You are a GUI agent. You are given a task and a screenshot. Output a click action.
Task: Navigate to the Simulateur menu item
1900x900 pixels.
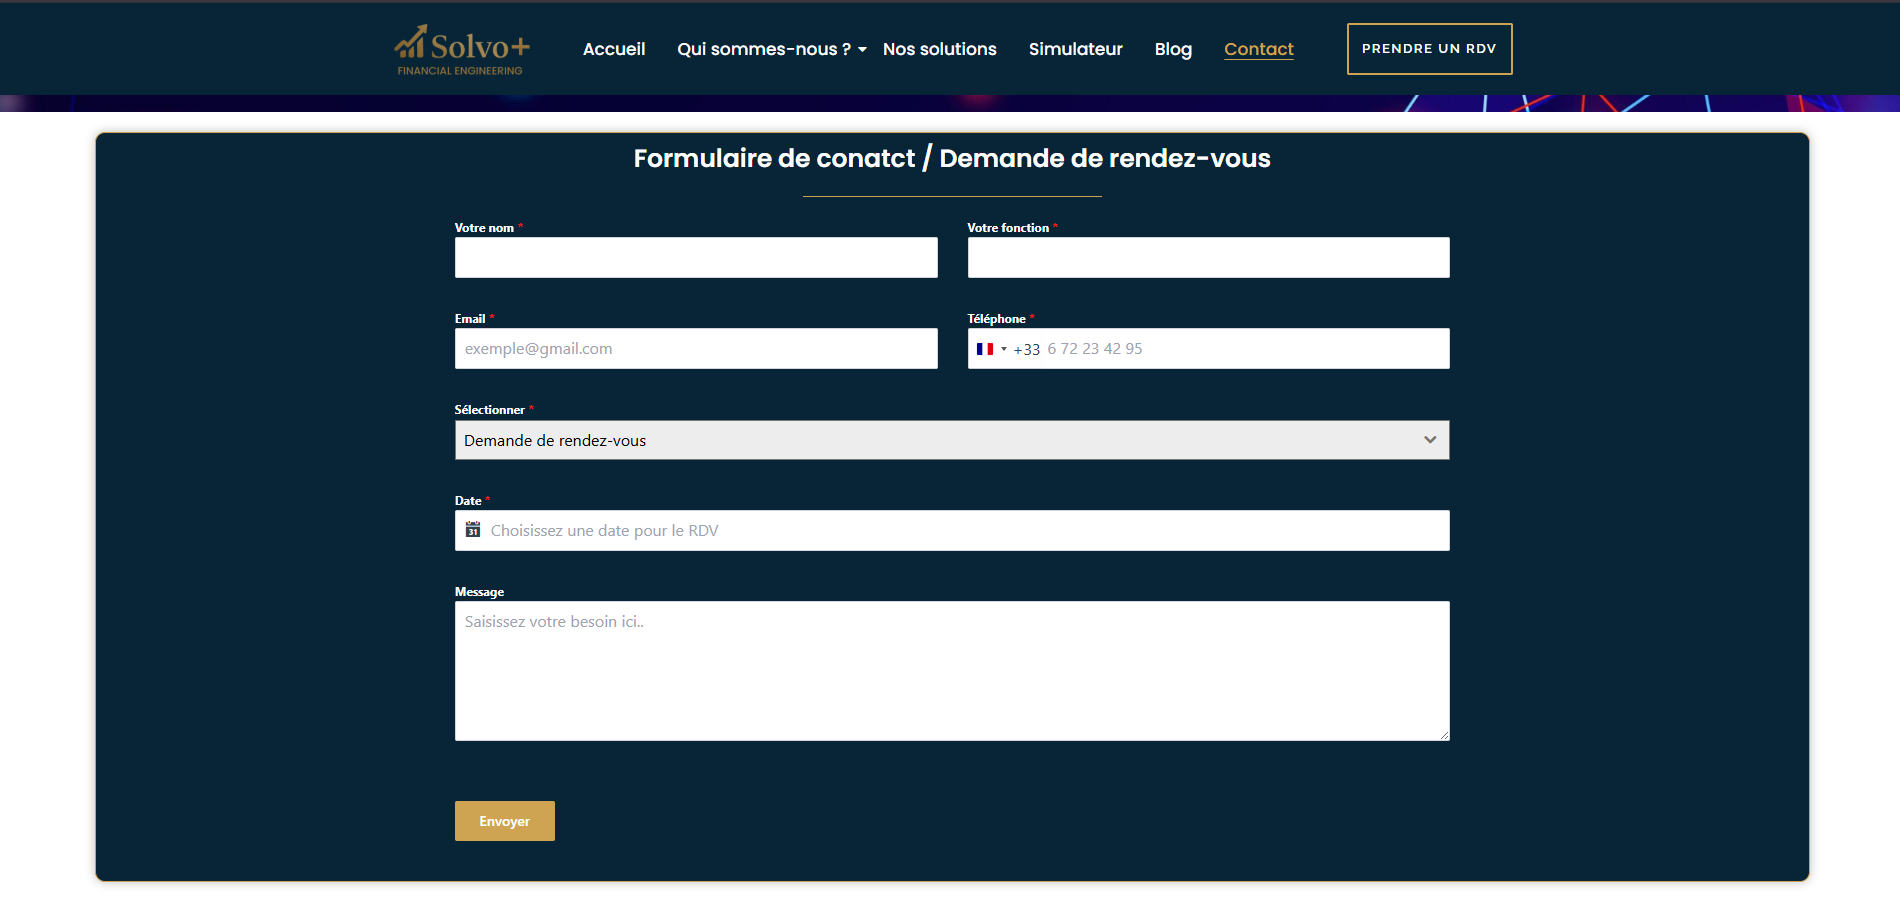pos(1075,49)
